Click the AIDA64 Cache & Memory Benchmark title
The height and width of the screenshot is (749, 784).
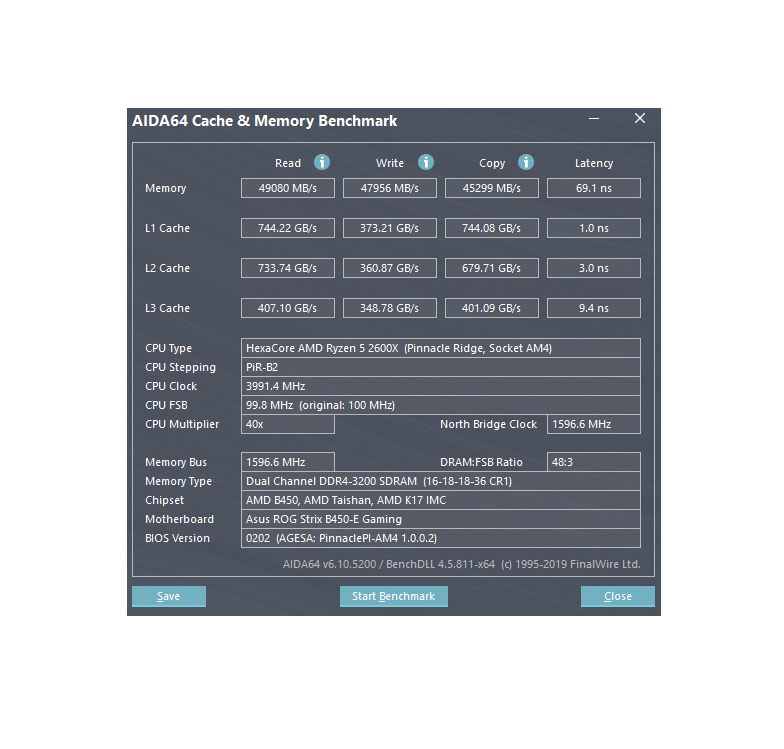(x=264, y=120)
